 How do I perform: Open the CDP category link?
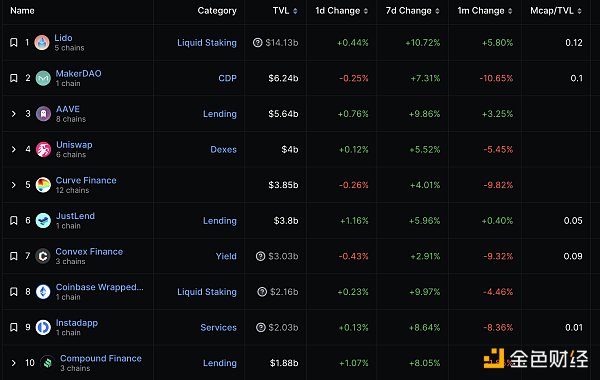coord(227,78)
